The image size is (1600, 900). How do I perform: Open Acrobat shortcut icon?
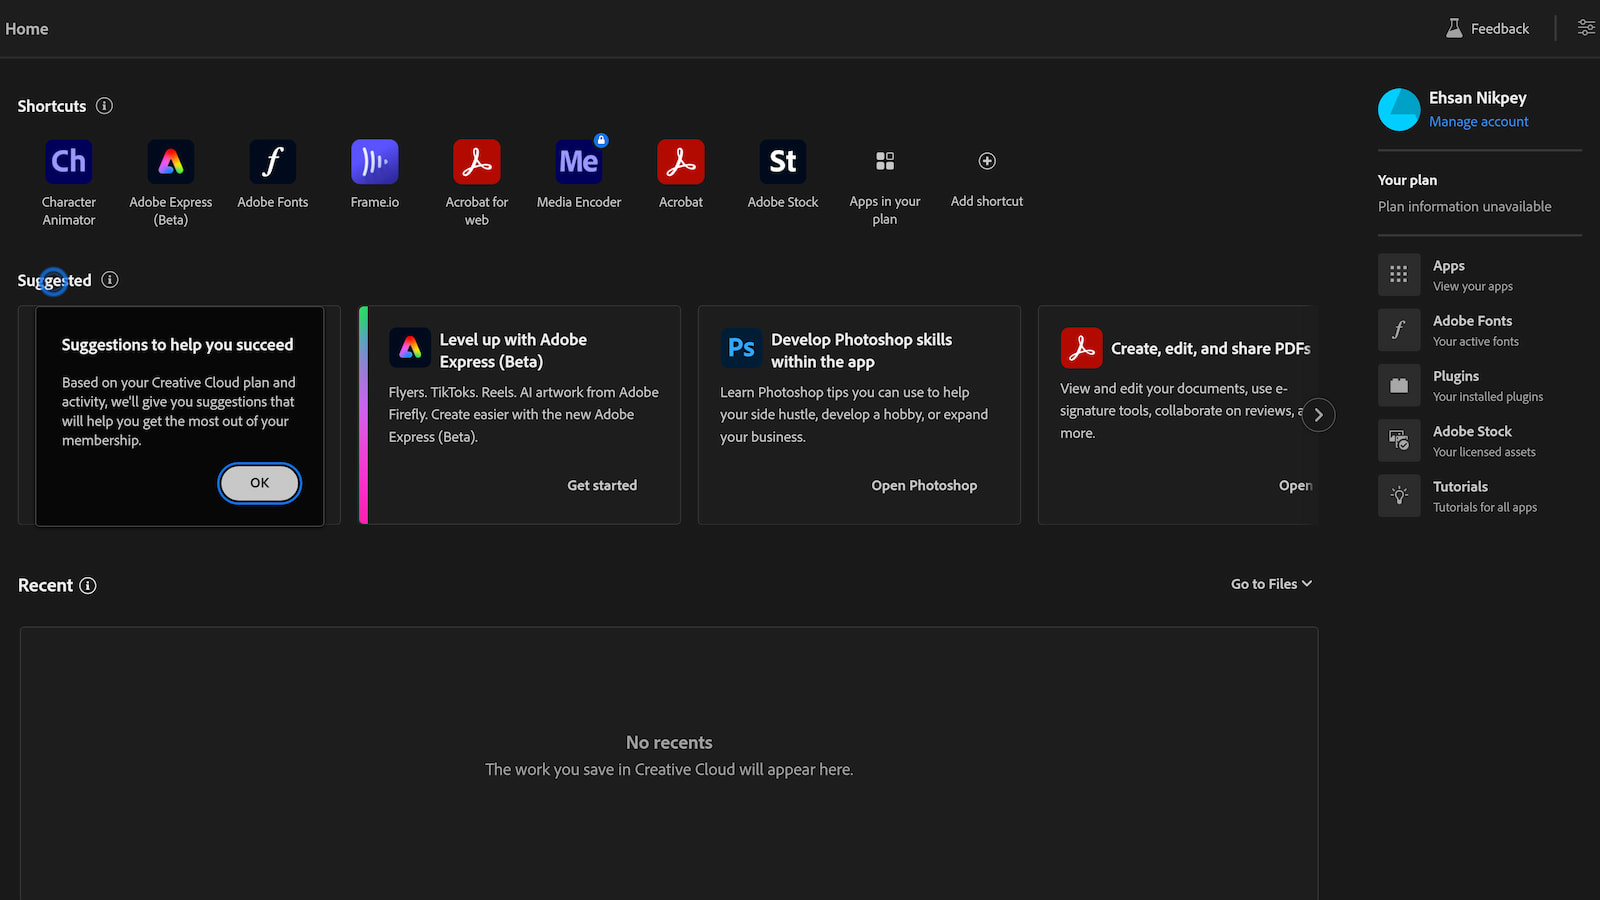pos(681,162)
